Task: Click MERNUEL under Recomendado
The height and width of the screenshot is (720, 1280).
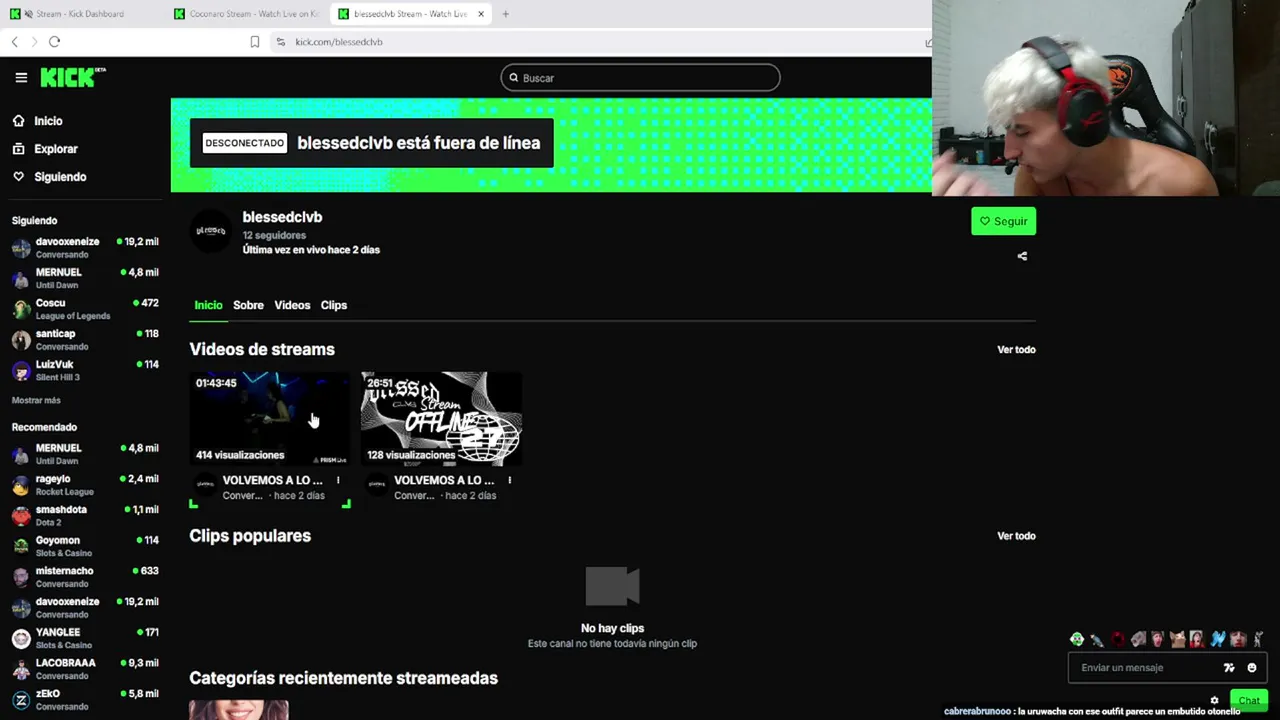Action: pyautogui.click(x=85, y=454)
